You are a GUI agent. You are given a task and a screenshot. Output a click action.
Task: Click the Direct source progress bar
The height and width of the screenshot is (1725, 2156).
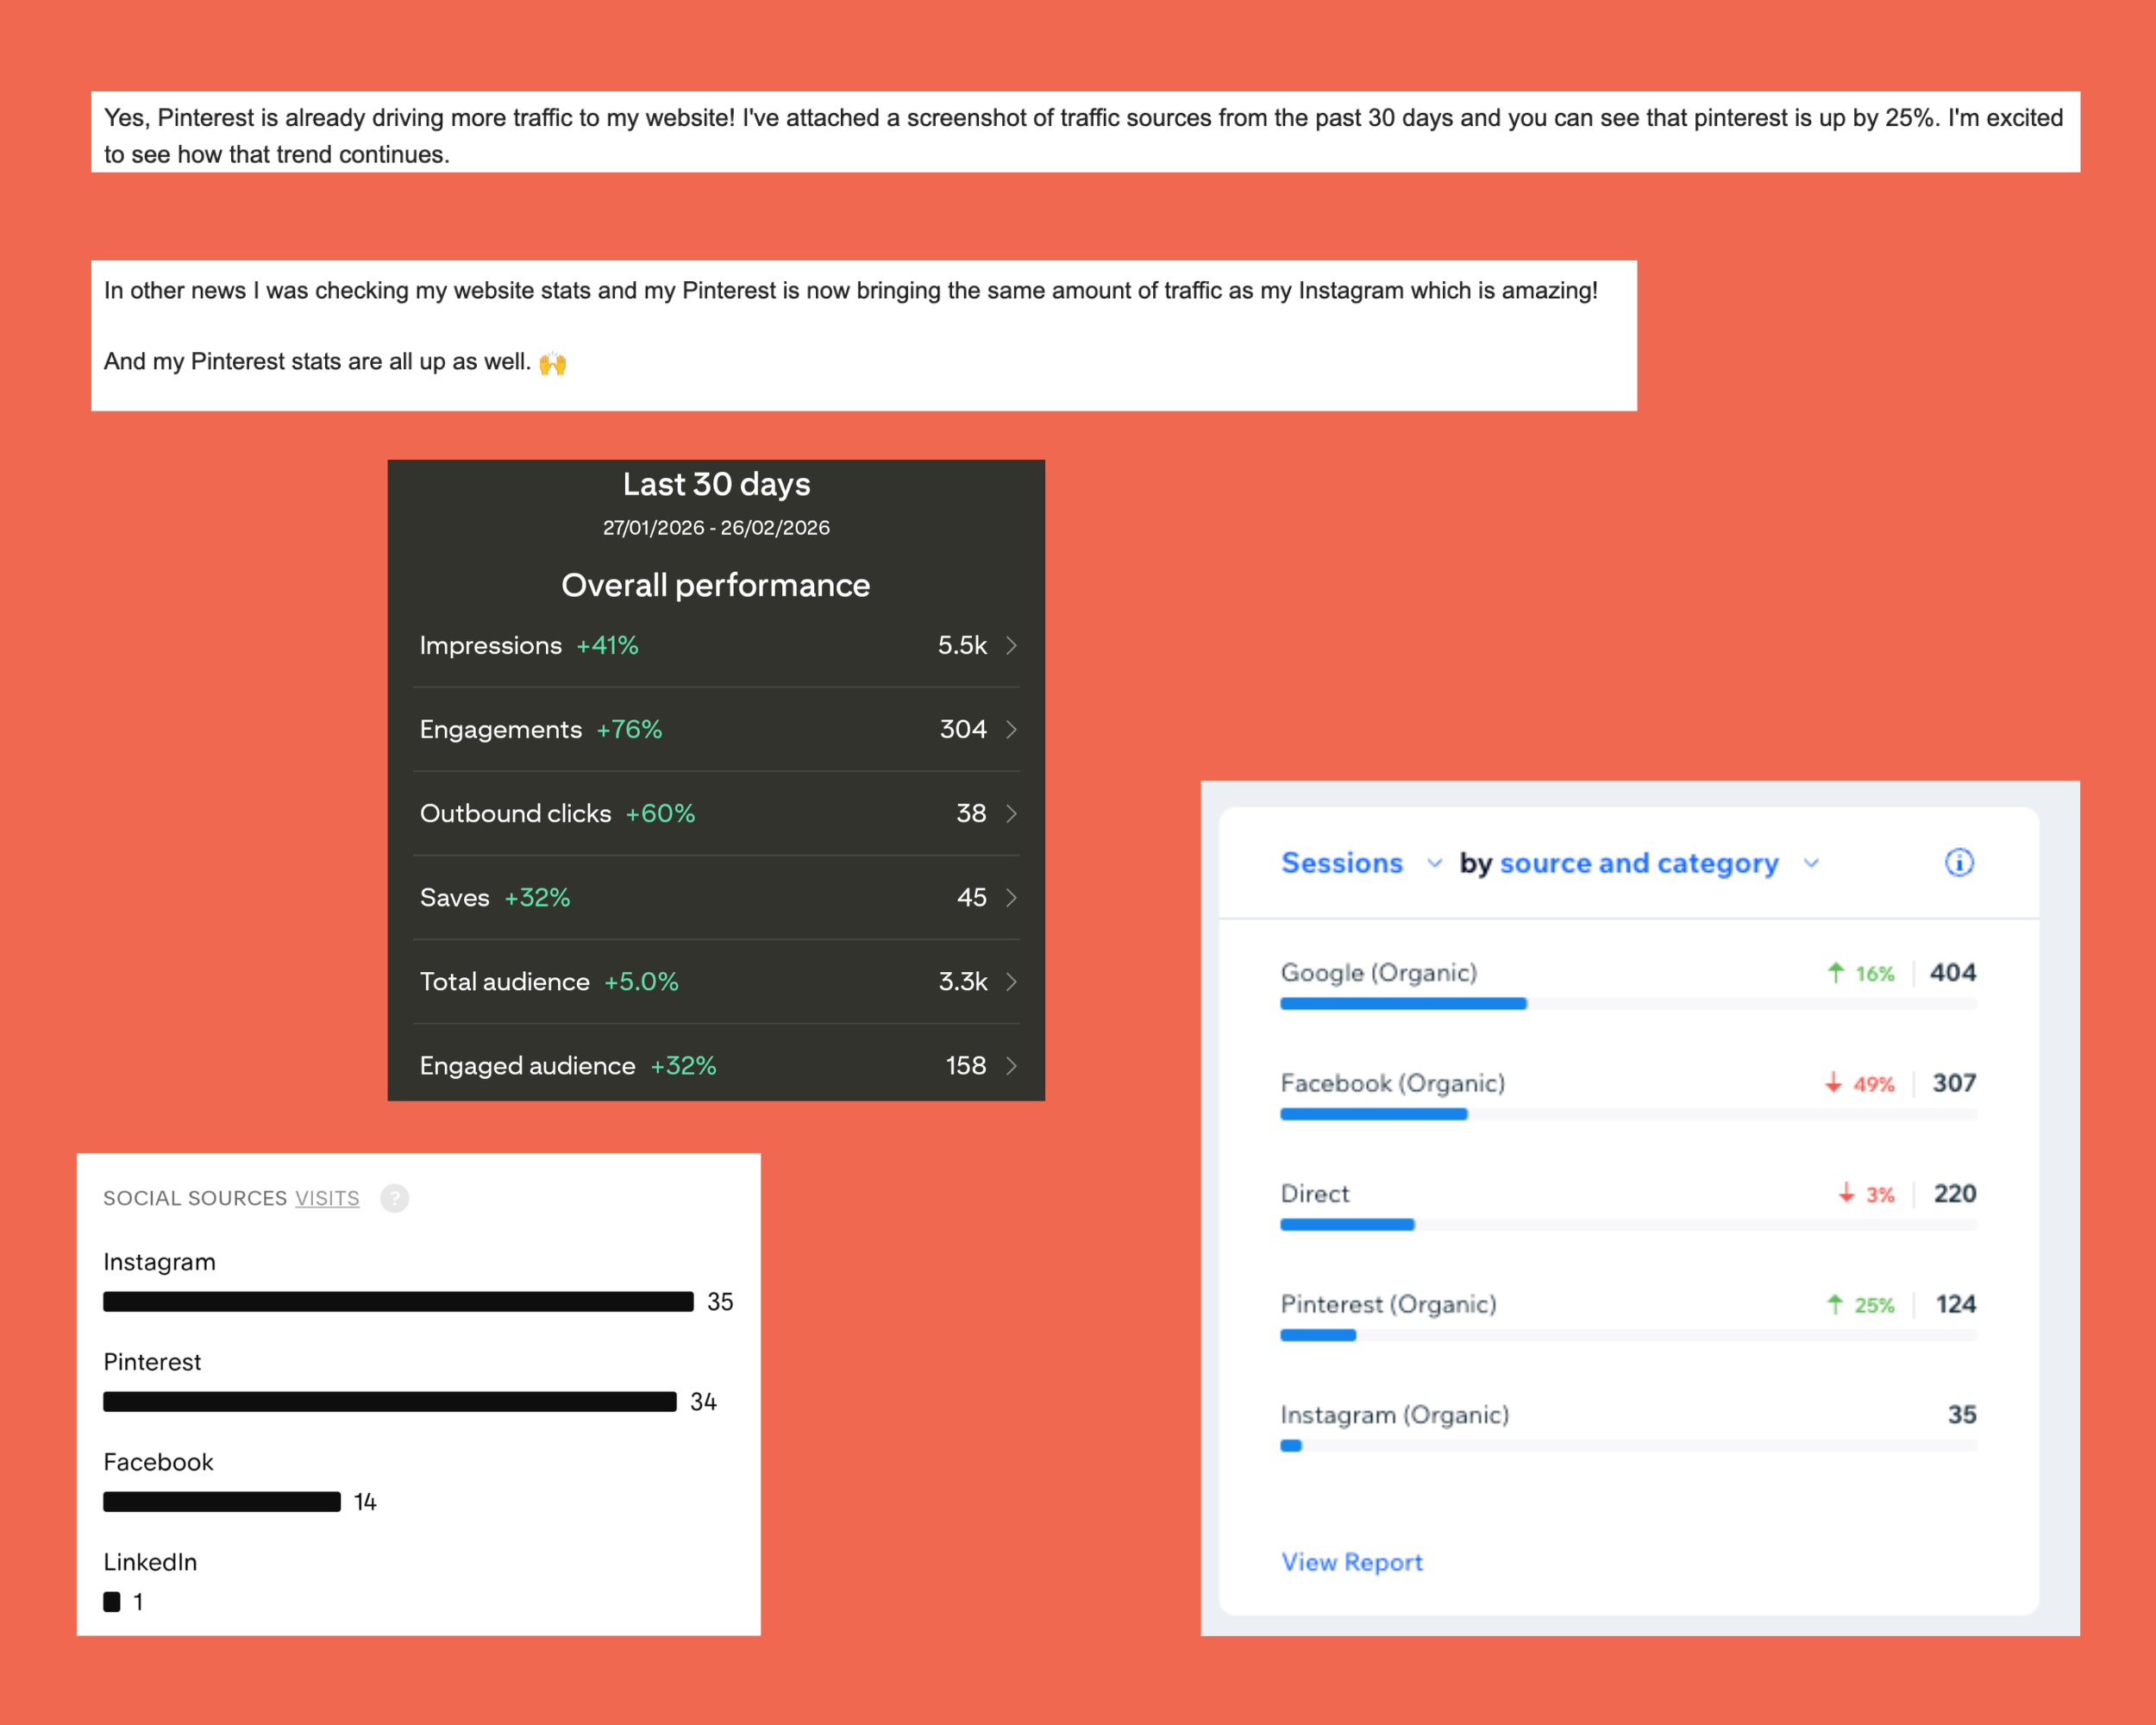pyautogui.click(x=1628, y=1225)
